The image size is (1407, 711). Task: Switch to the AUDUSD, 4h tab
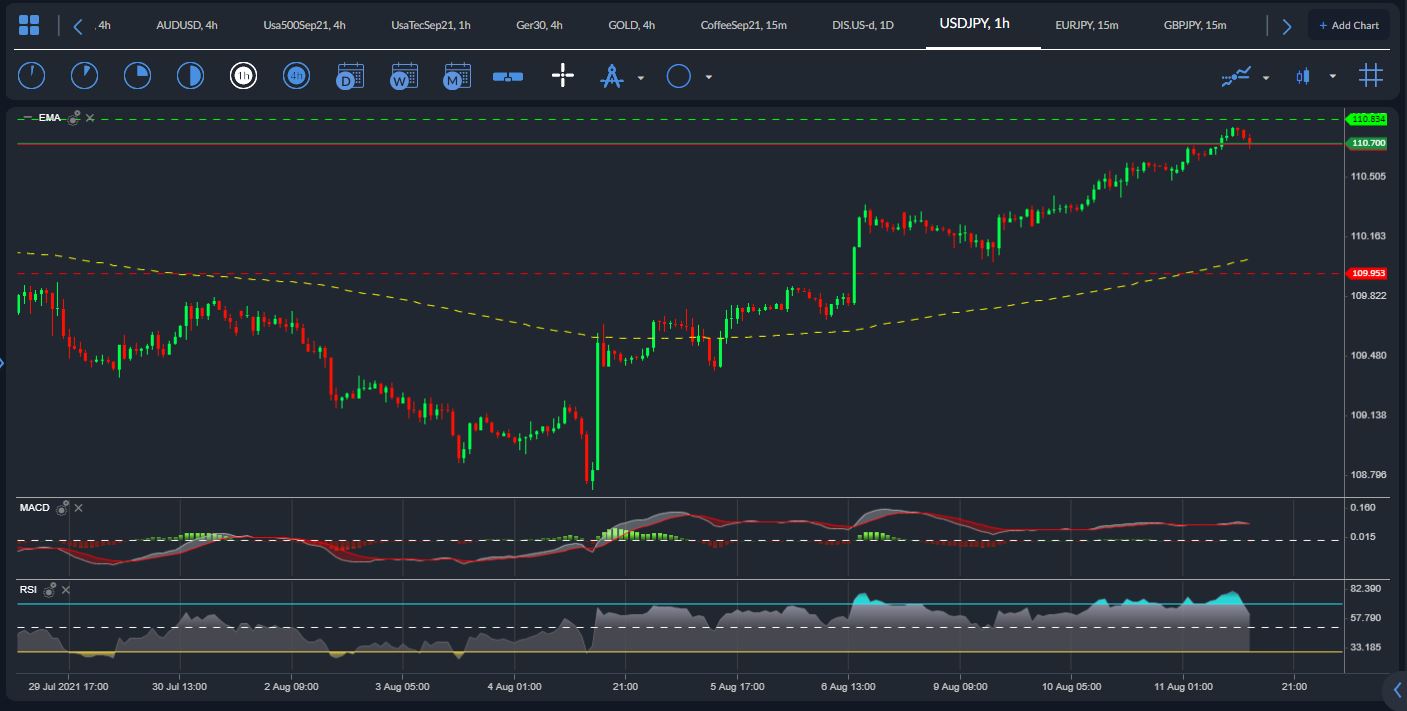tap(187, 25)
